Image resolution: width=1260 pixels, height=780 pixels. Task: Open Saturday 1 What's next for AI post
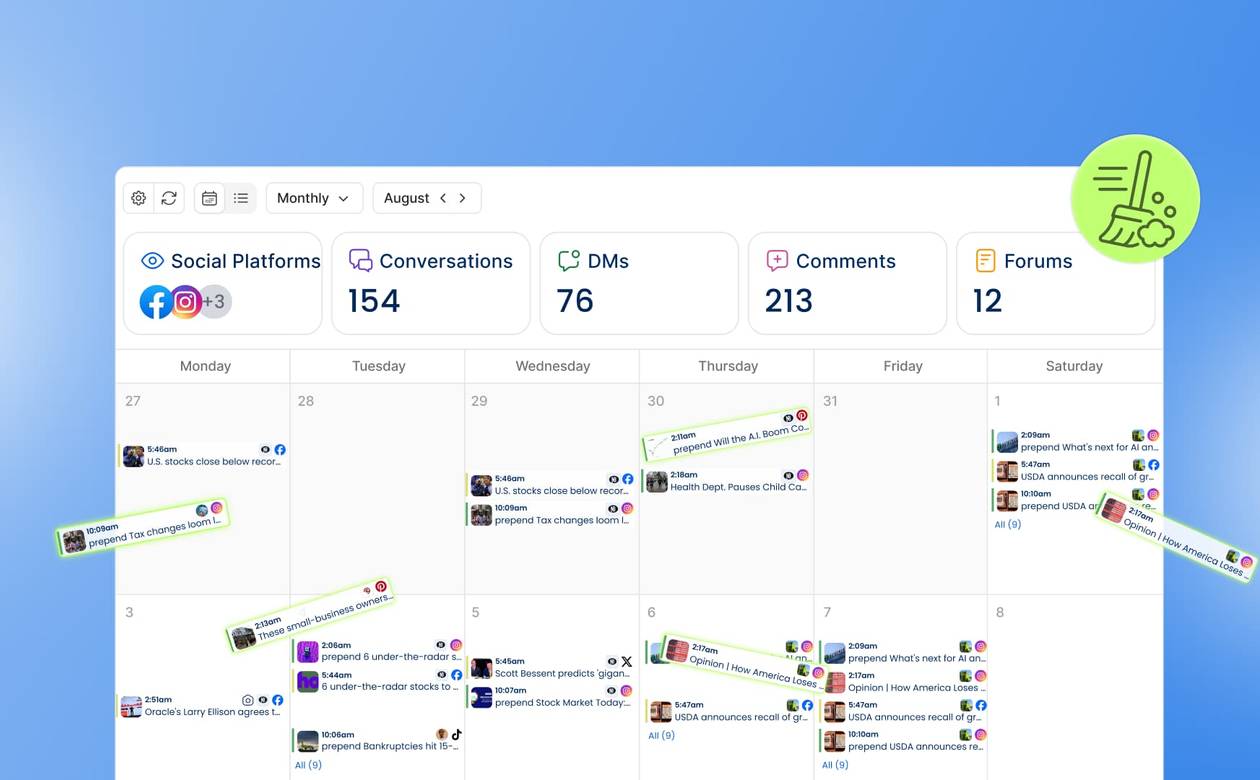point(1076,441)
